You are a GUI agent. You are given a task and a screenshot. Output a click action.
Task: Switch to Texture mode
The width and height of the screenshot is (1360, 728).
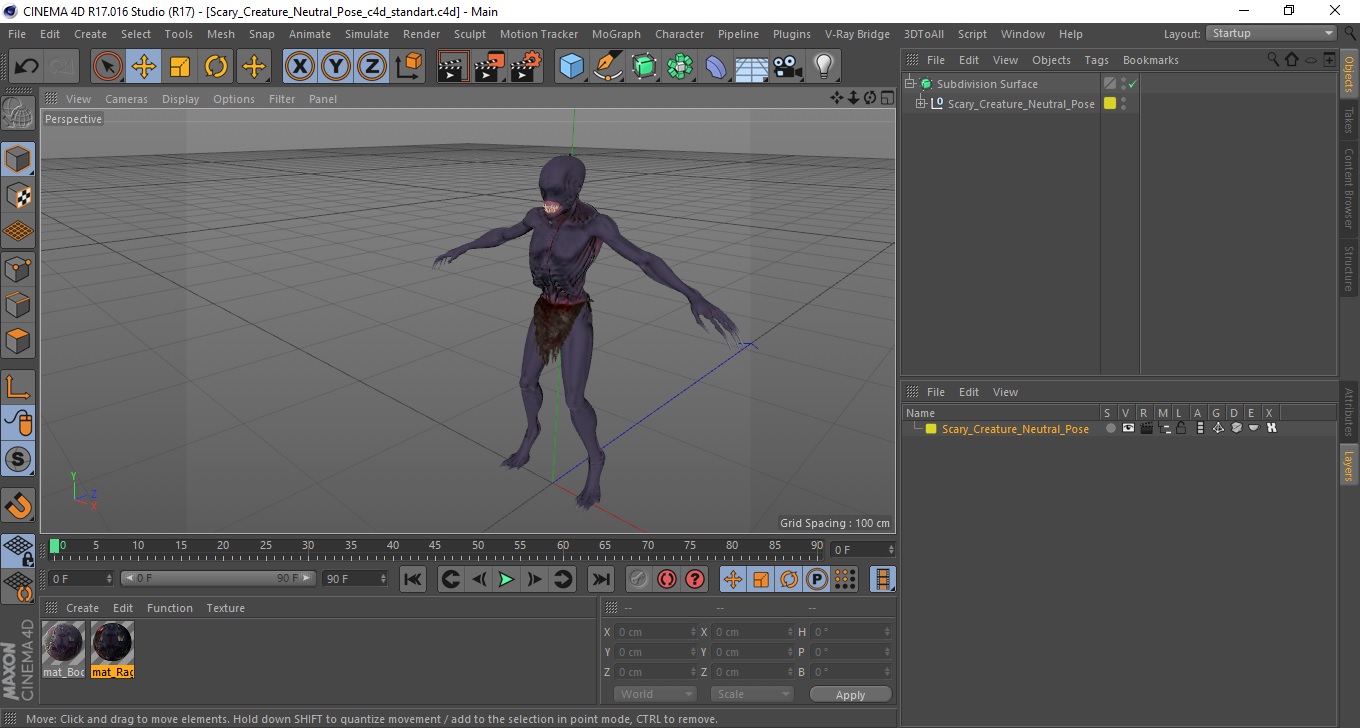pyautogui.click(x=18, y=195)
